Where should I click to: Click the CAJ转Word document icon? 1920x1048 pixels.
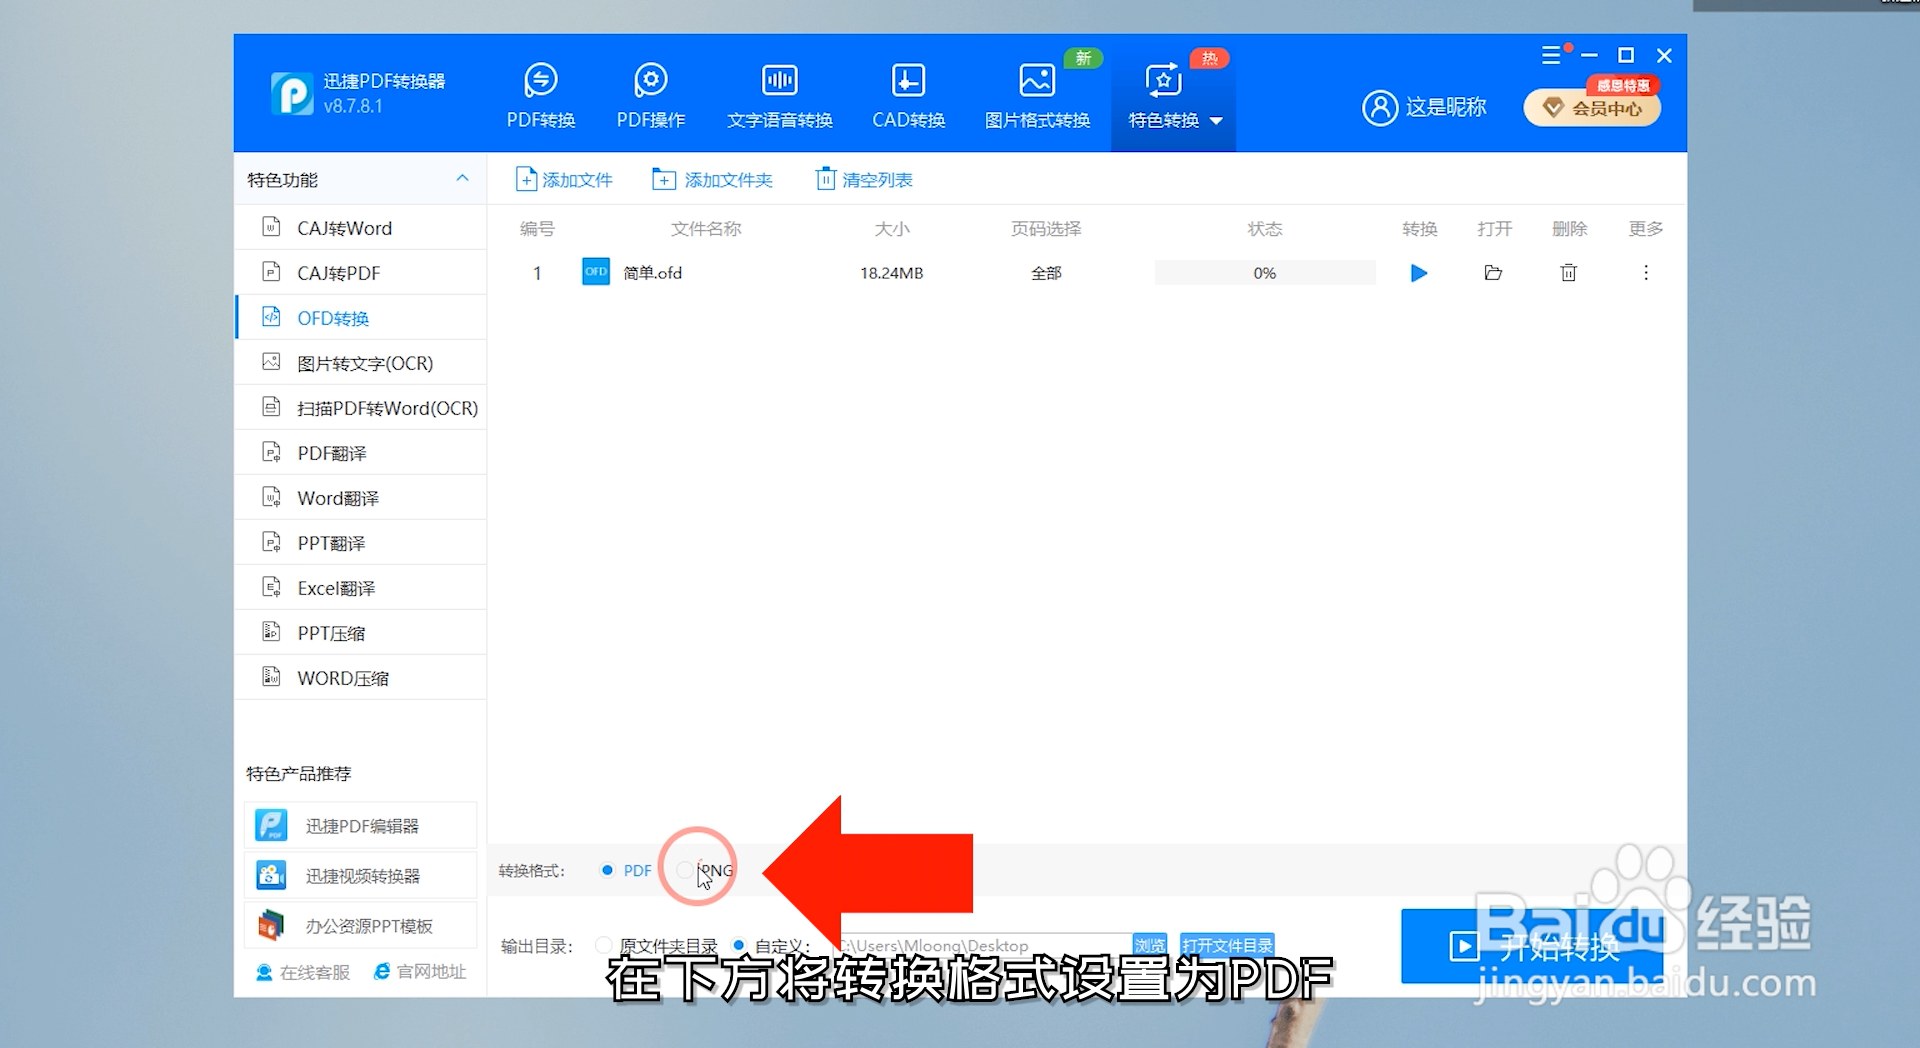[x=271, y=227]
